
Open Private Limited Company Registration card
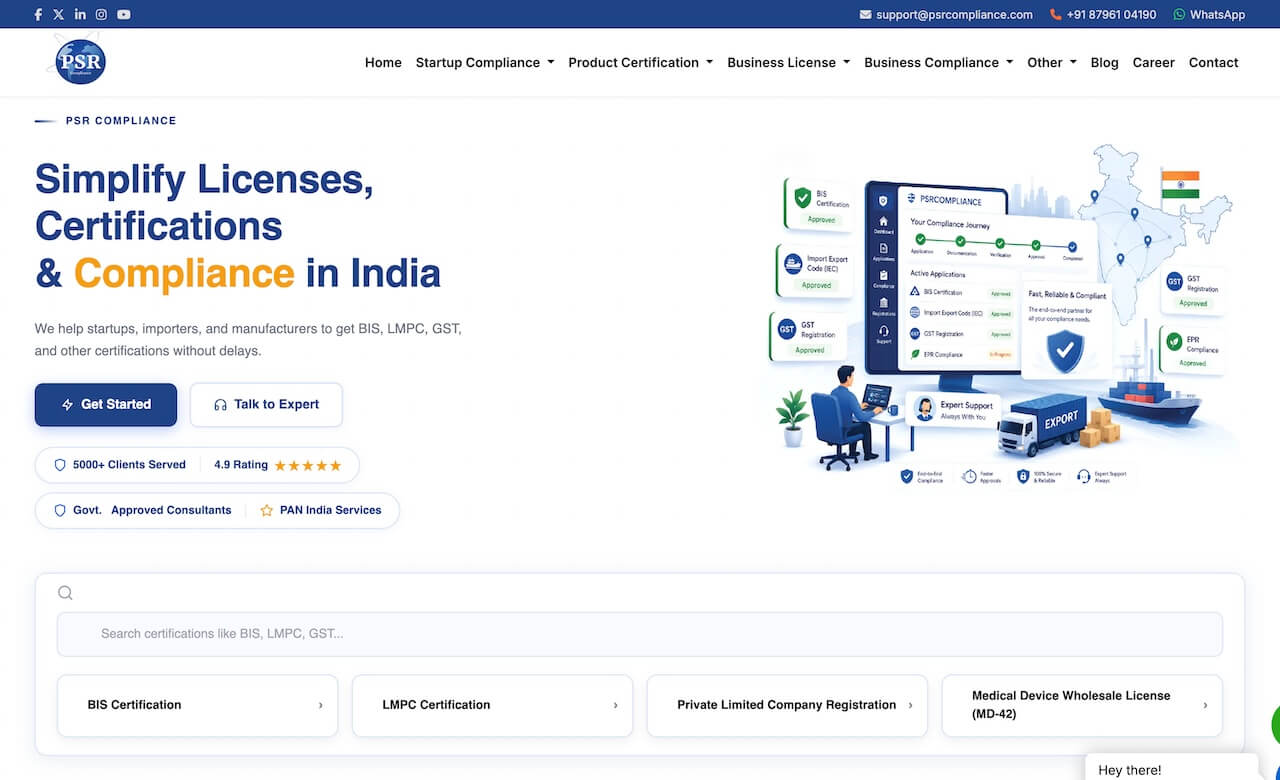click(x=787, y=705)
